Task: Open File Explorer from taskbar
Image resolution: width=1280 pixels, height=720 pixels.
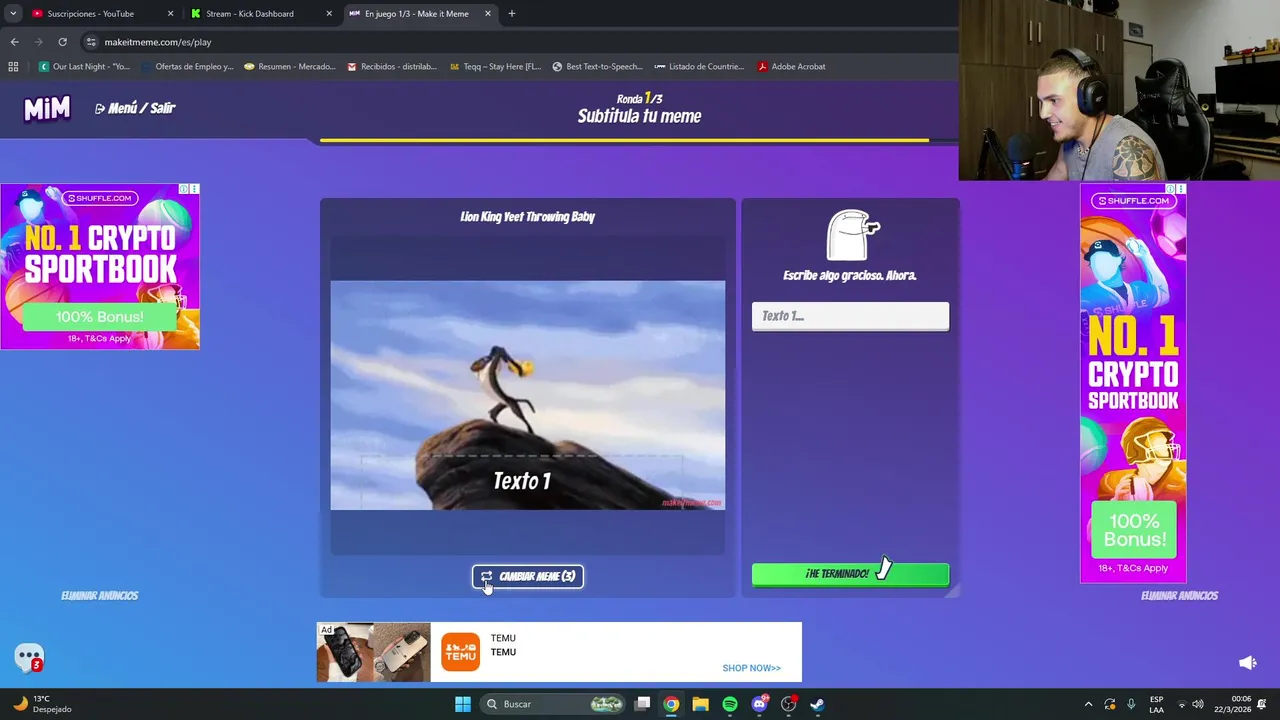Action: pos(700,704)
